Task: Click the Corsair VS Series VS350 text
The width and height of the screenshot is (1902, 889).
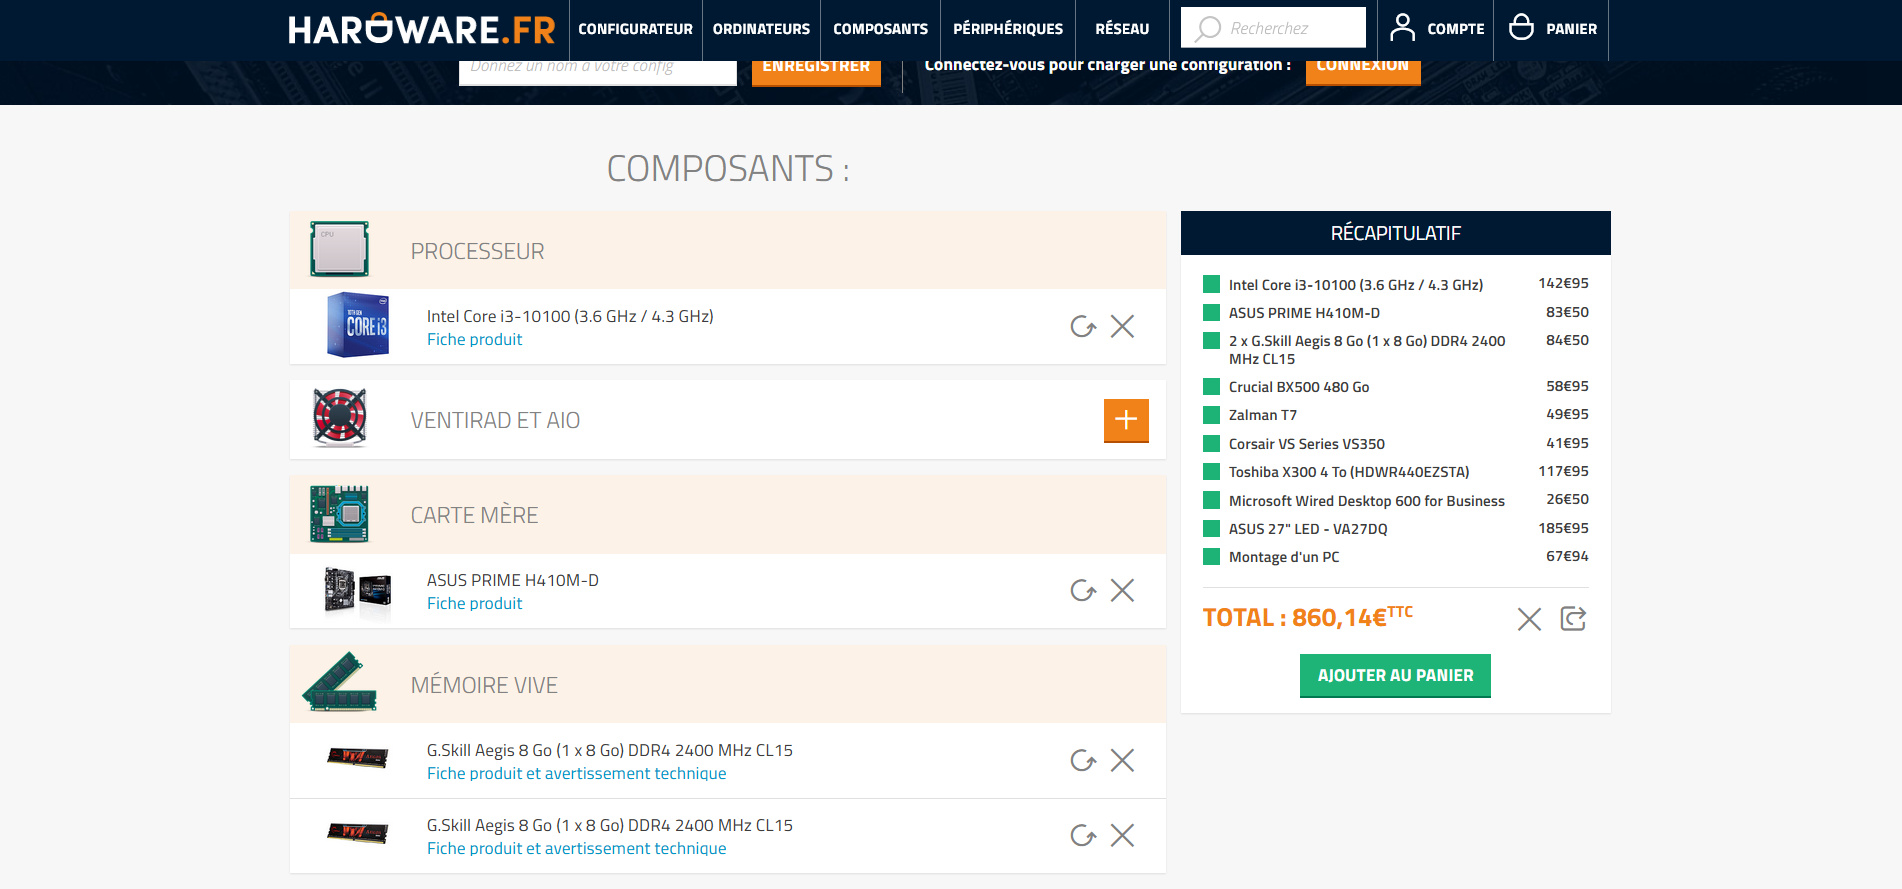Action: point(1307,444)
